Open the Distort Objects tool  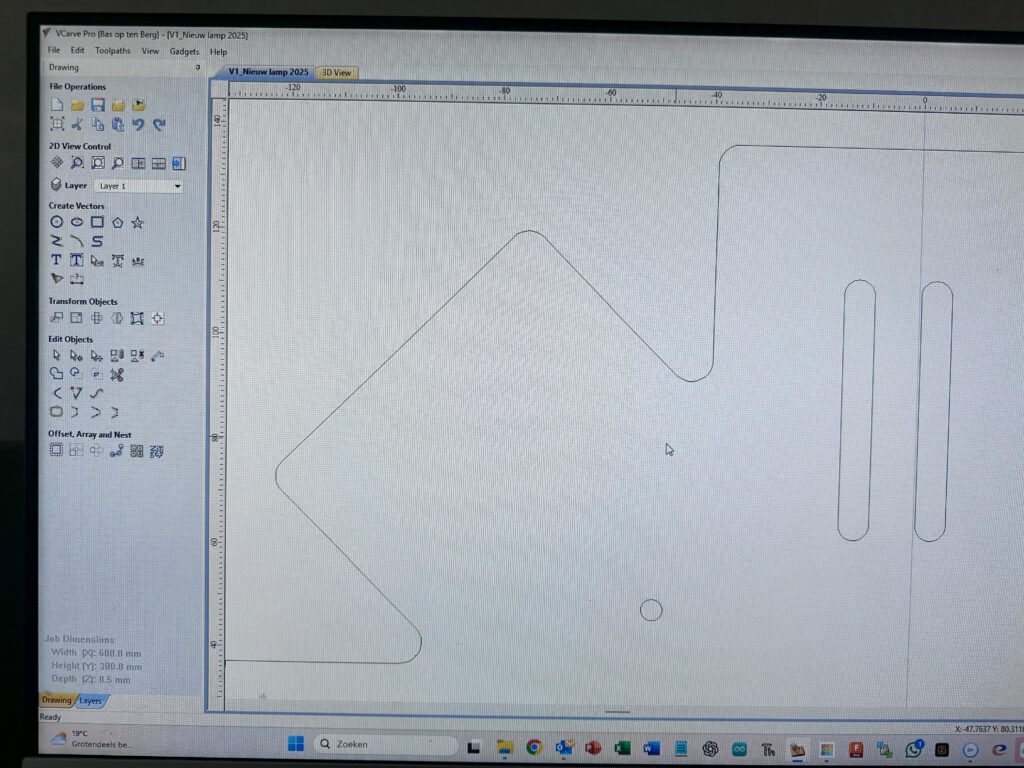(137, 318)
